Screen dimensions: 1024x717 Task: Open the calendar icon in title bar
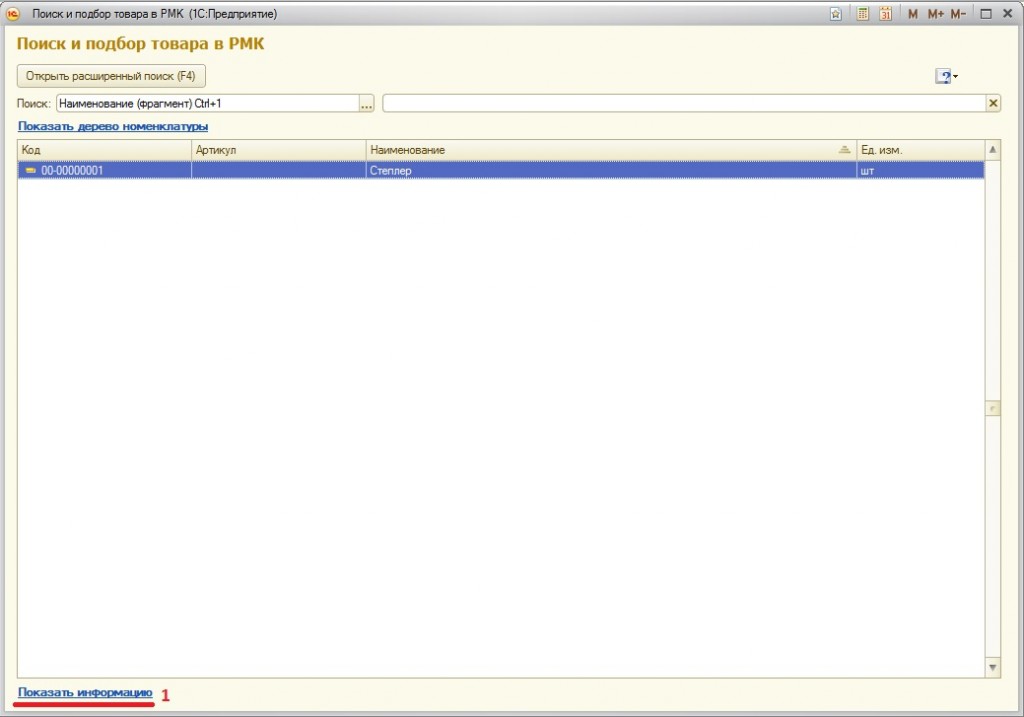pyautogui.click(x=885, y=14)
